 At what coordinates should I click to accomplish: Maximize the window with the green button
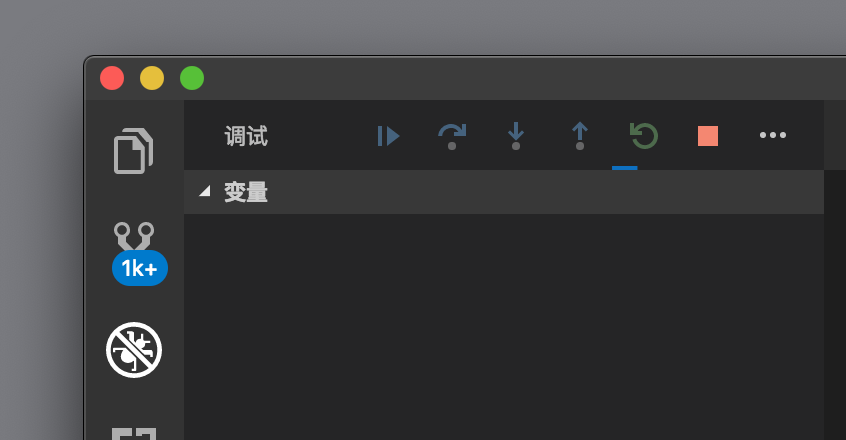point(192,78)
